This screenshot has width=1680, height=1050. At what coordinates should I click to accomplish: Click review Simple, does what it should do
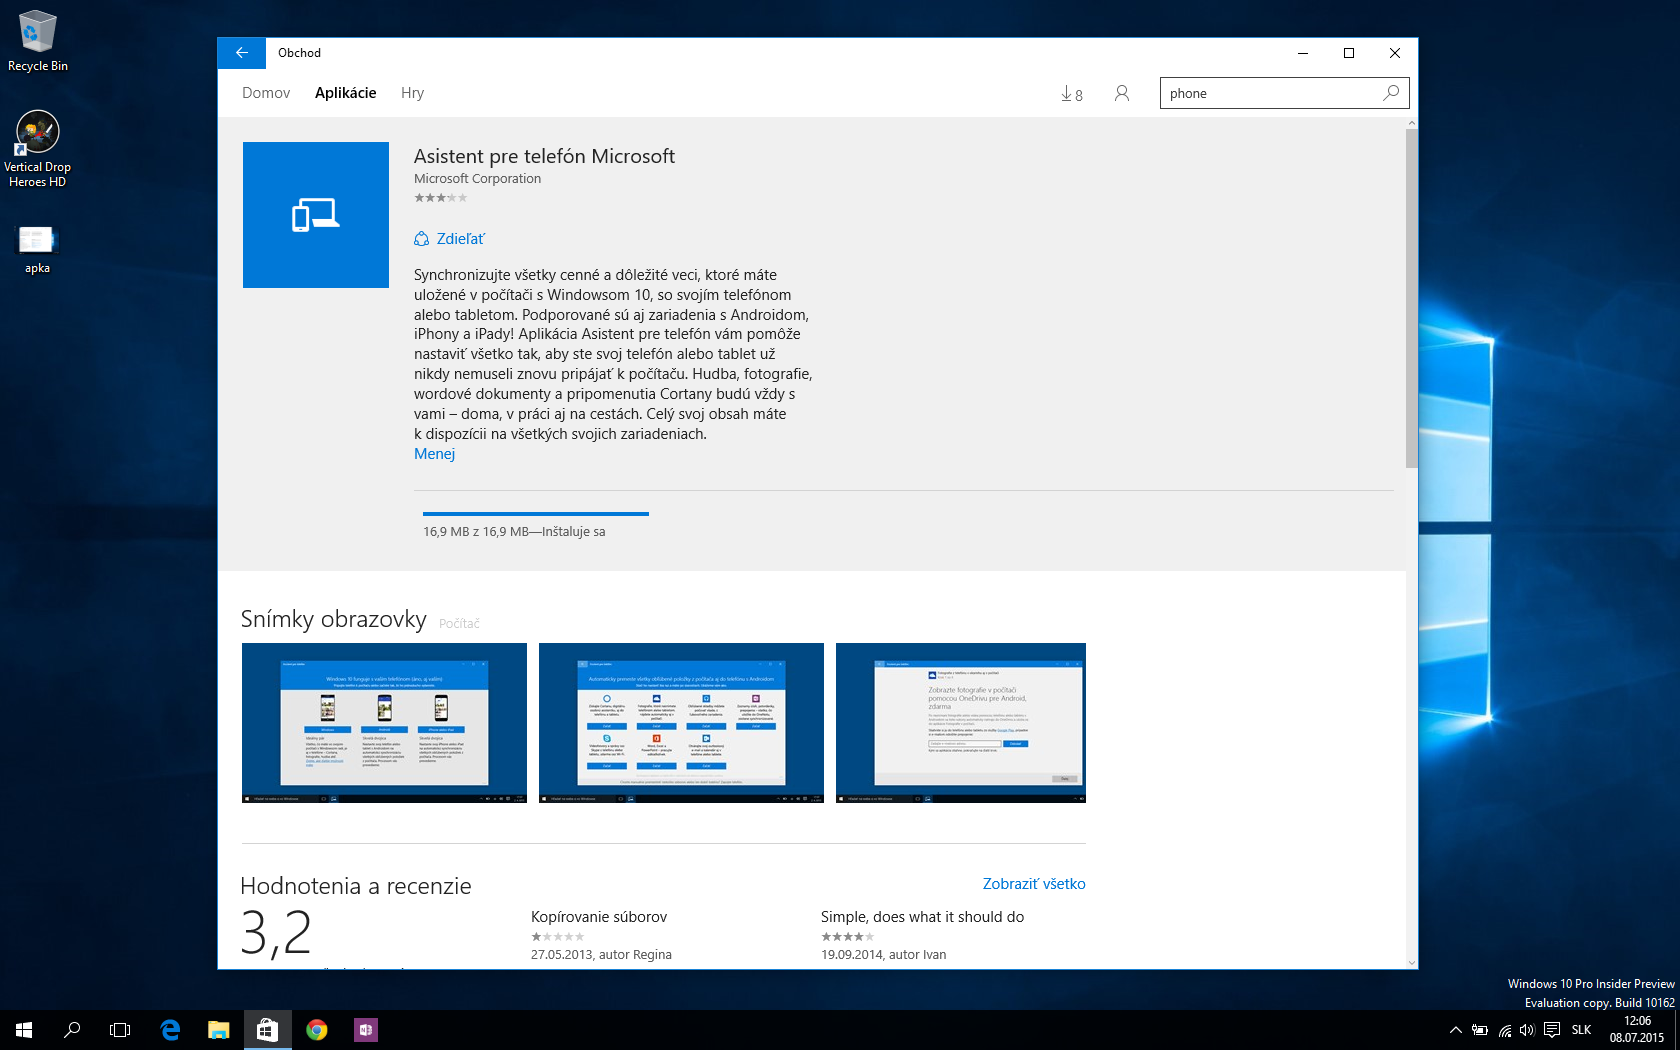click(x=922, y=917)
